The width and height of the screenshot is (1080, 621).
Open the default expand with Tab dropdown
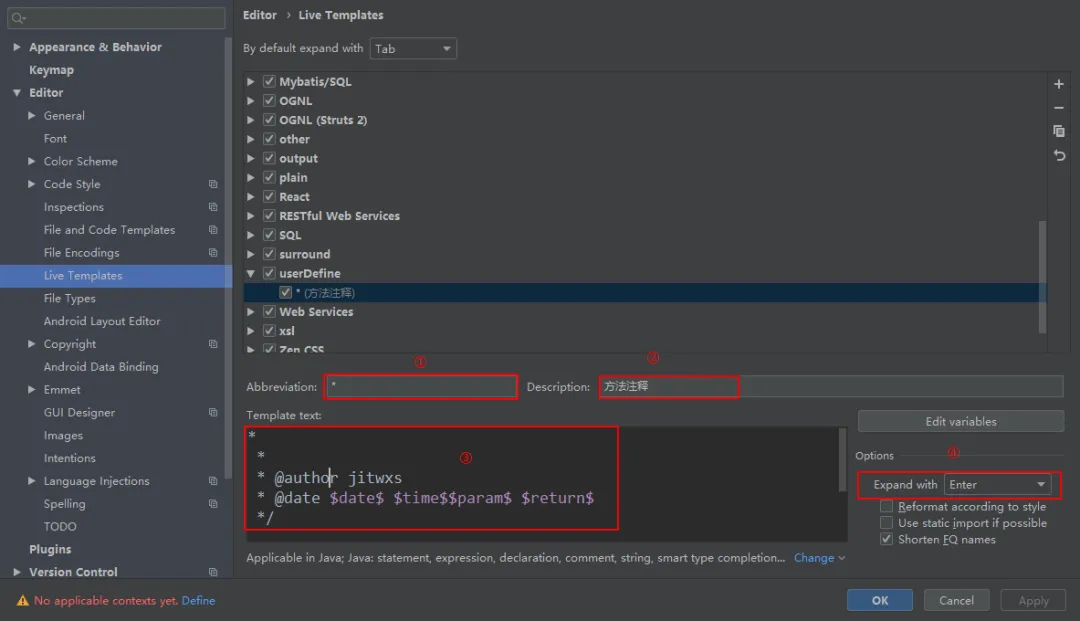tap(413, 48)
